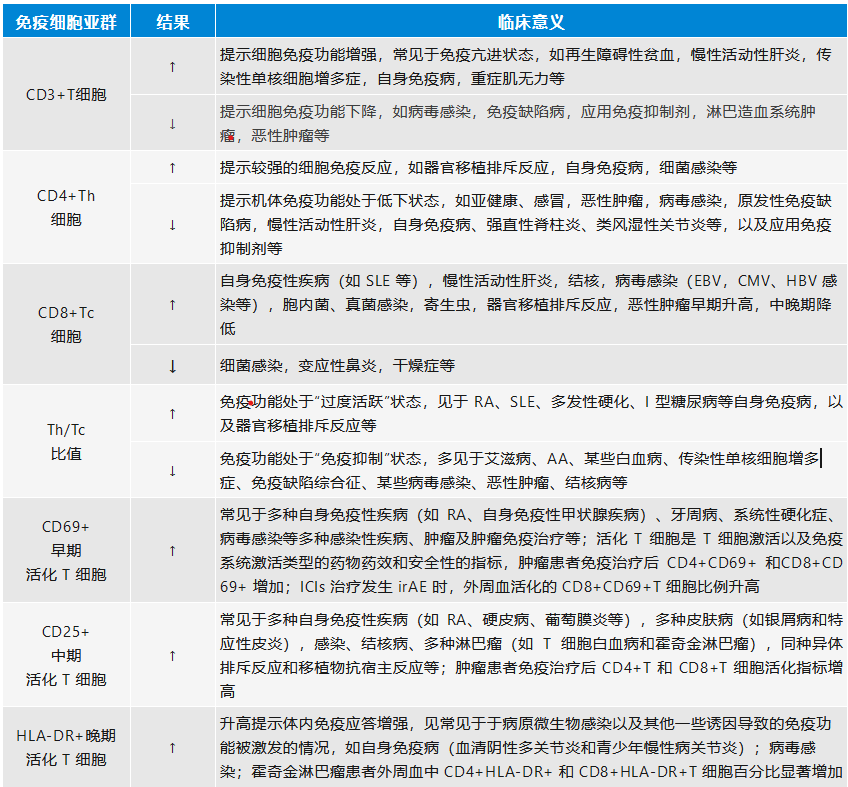Select the down arrow for CD3+T细胞
The height and width of the screenshot is (787, 848).
tap(172, 124)
